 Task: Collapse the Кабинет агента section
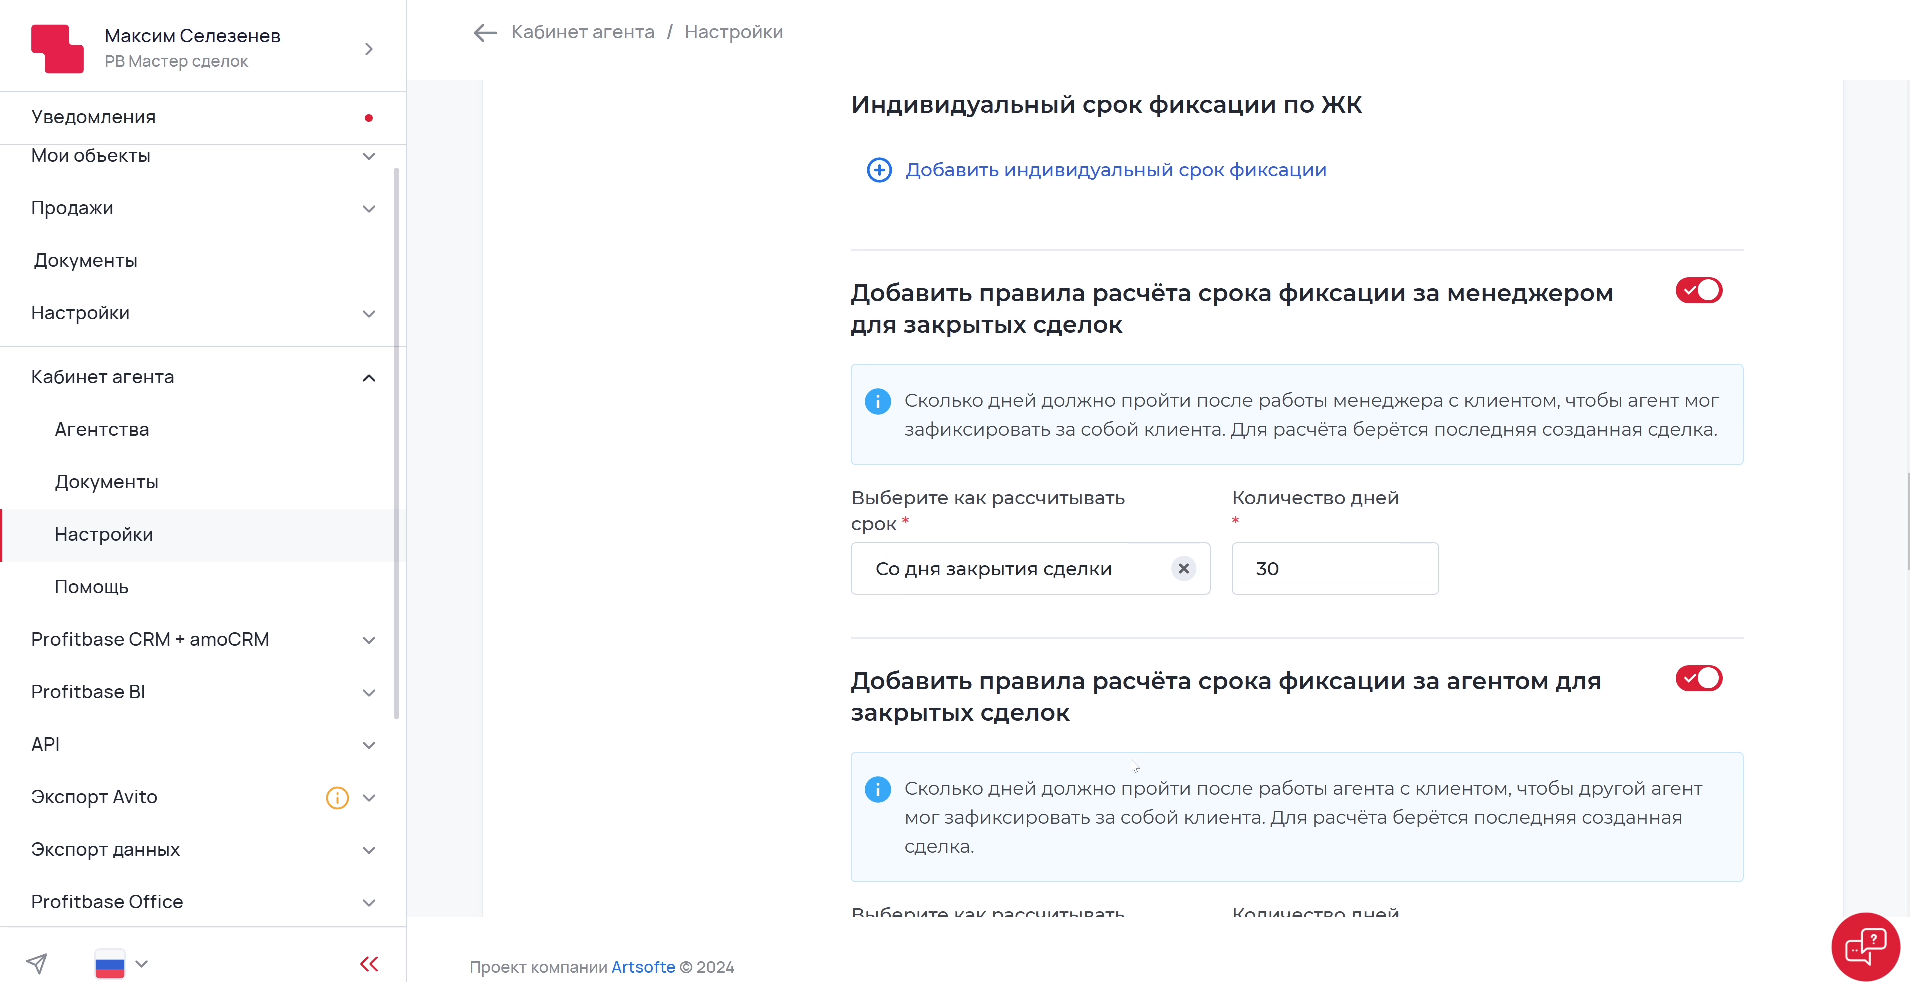[x=369, y=378]
